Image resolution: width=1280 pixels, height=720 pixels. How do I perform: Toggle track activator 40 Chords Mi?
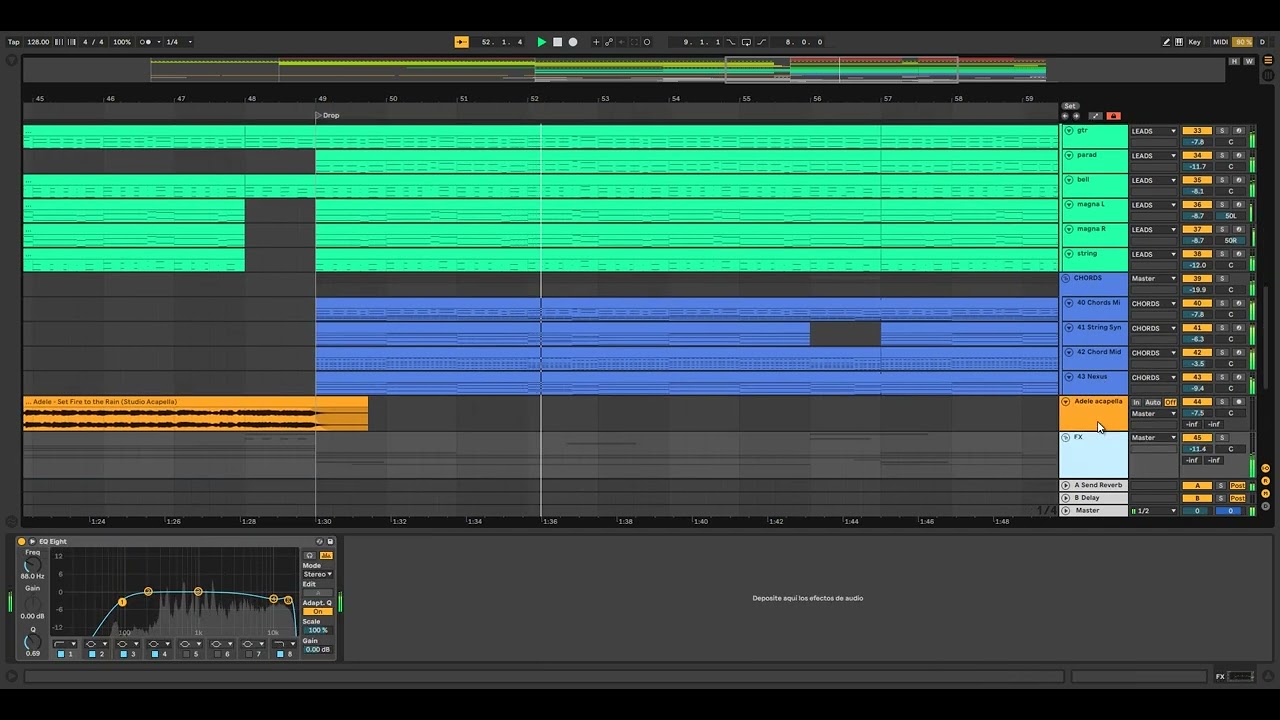pyautogui.click(x=1197, y=303)
